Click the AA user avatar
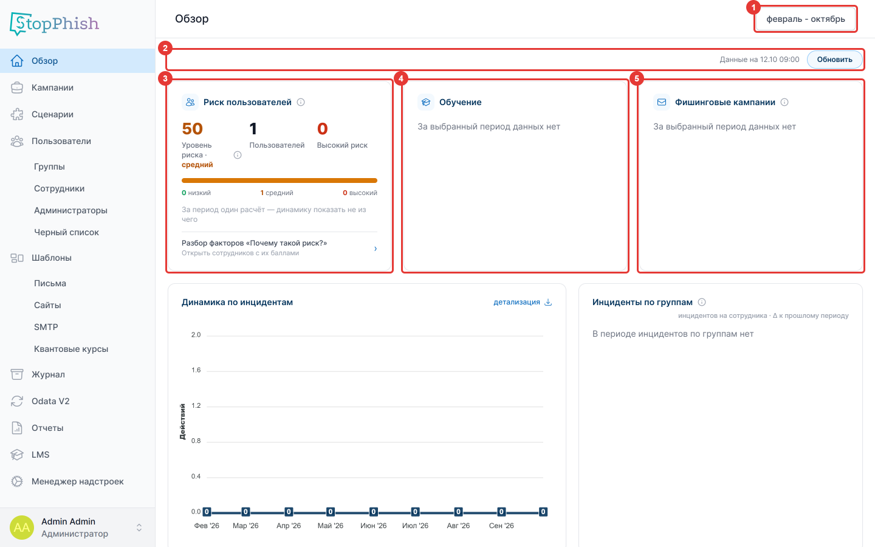The height and width of the screenshot is (547, 875). point(22,527)
